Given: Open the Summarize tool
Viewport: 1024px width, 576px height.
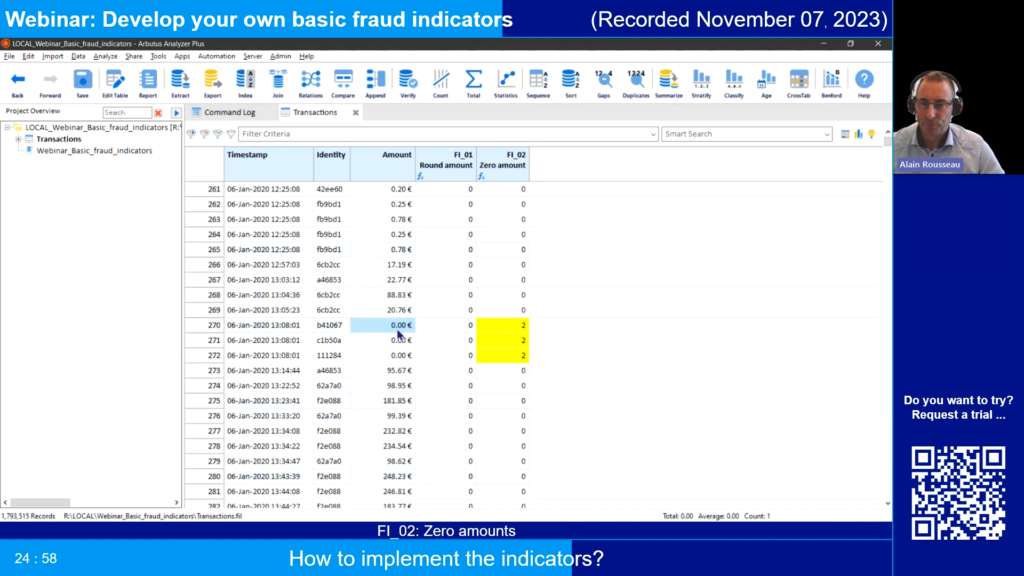Looking at the screenshot, I should point(668,84).
